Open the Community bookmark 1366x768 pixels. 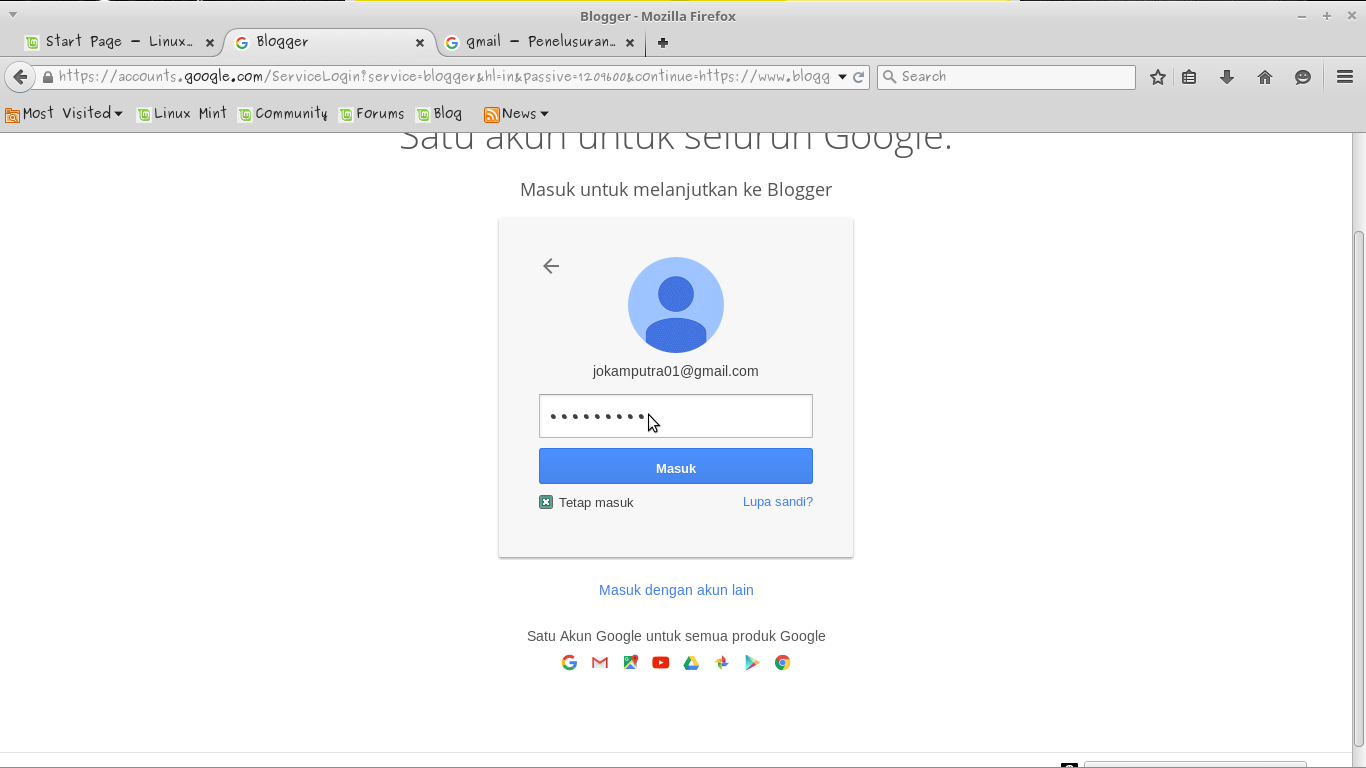tap(283, 114)
